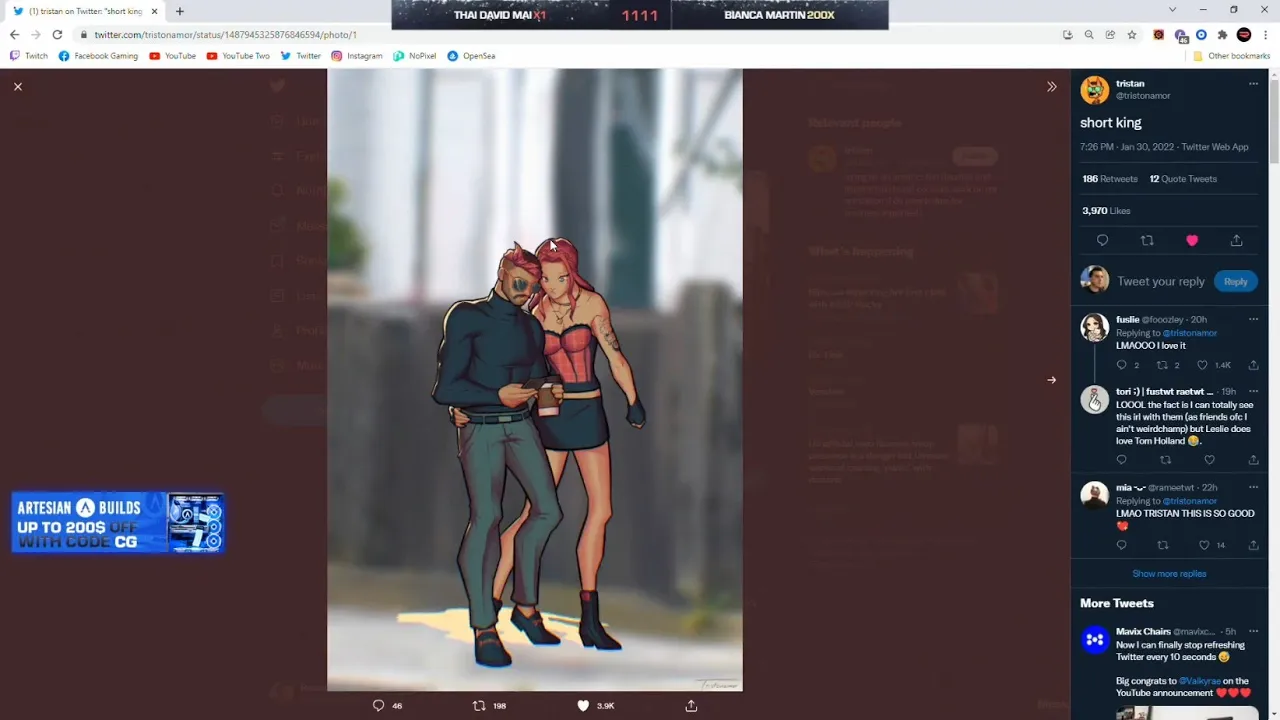
Task: Retweet fuslie's reply
Action: (x=1162, y=366)
